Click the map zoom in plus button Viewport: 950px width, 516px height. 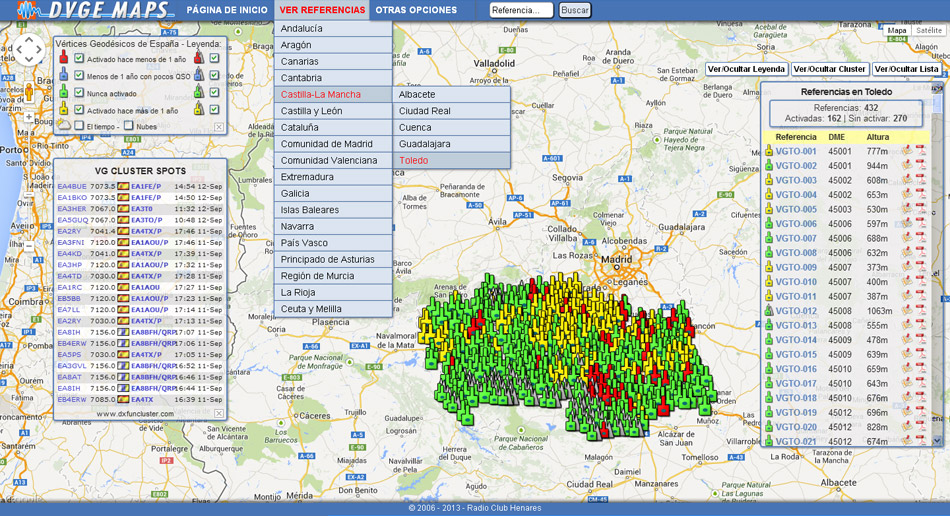point(28,117)
